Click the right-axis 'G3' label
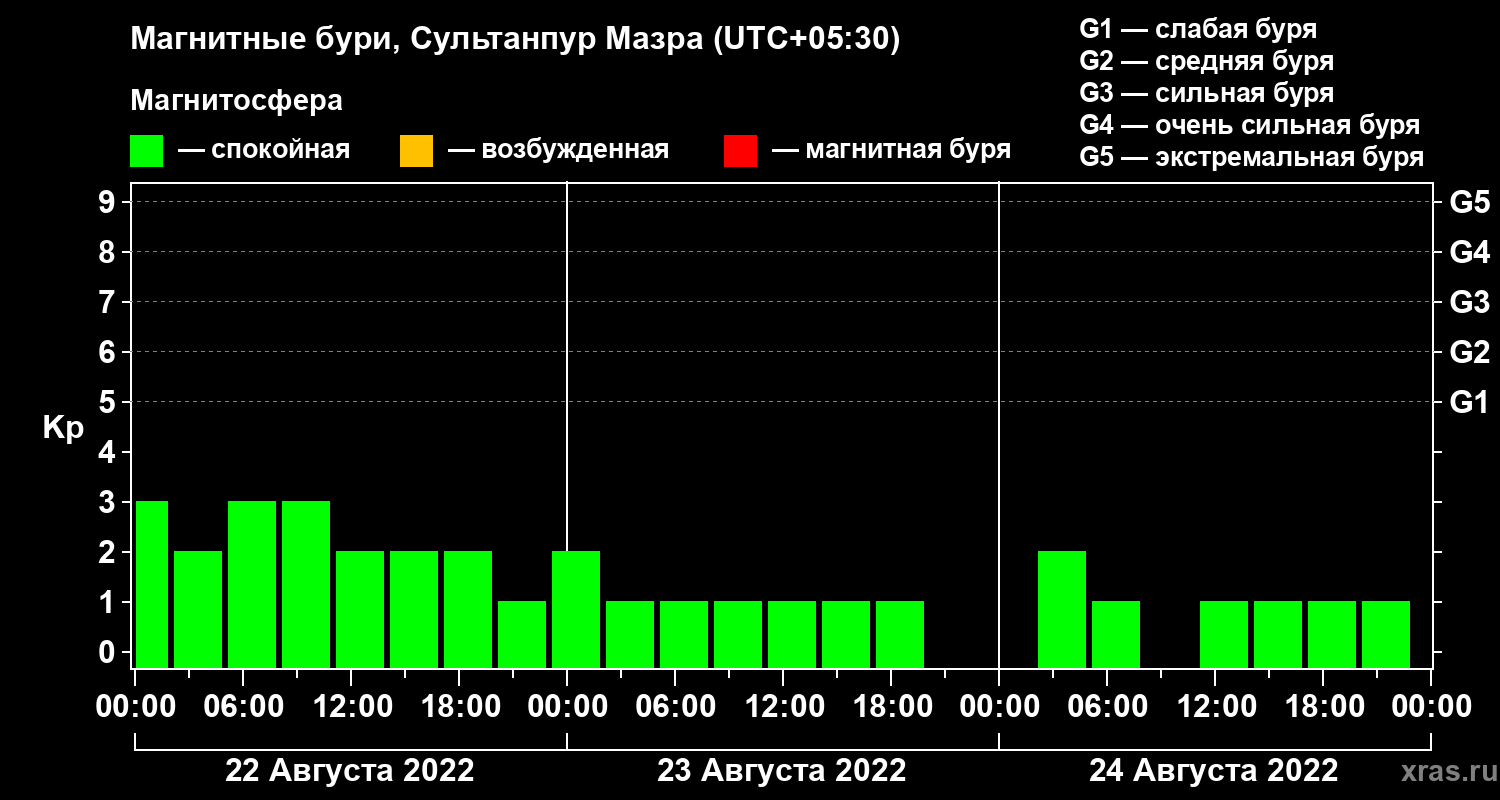 pyautogui.click(x=1469, y=302)
